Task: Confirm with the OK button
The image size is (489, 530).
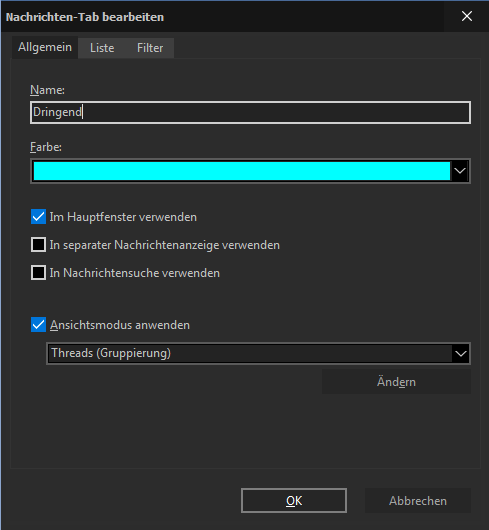Action: point(294,501)
